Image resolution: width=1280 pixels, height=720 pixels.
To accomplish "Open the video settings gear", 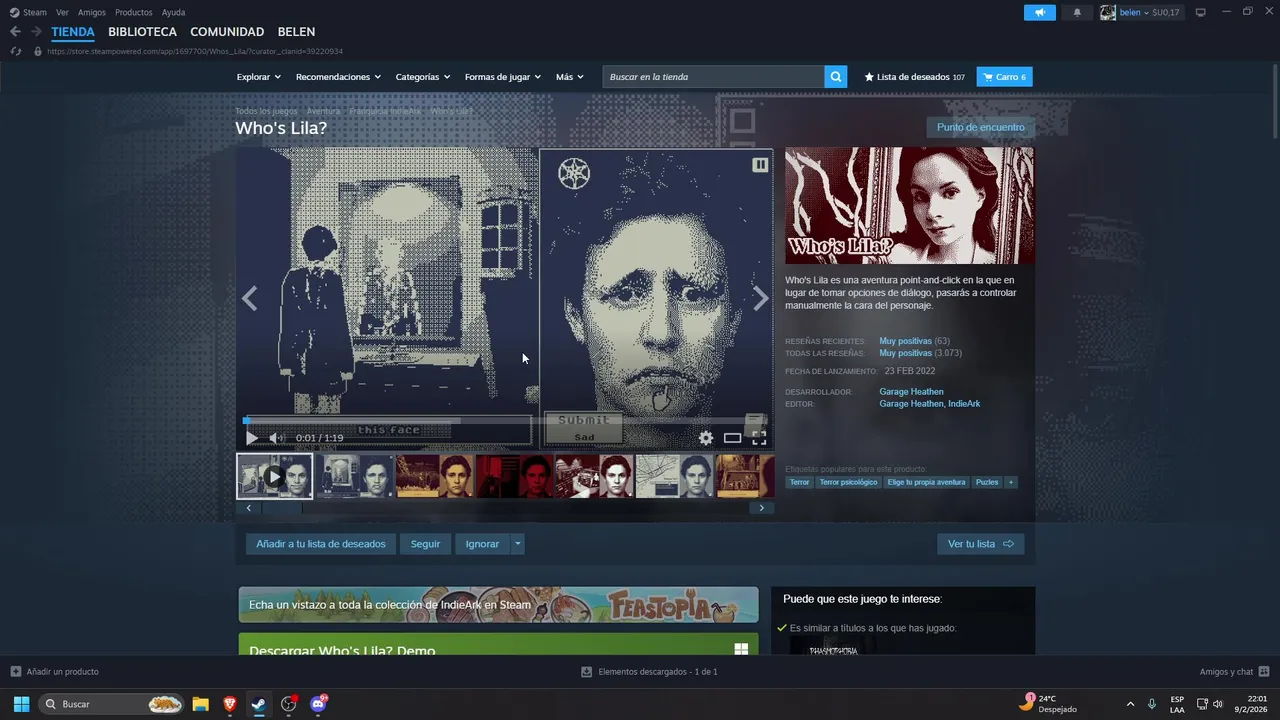I will (706, 438).
